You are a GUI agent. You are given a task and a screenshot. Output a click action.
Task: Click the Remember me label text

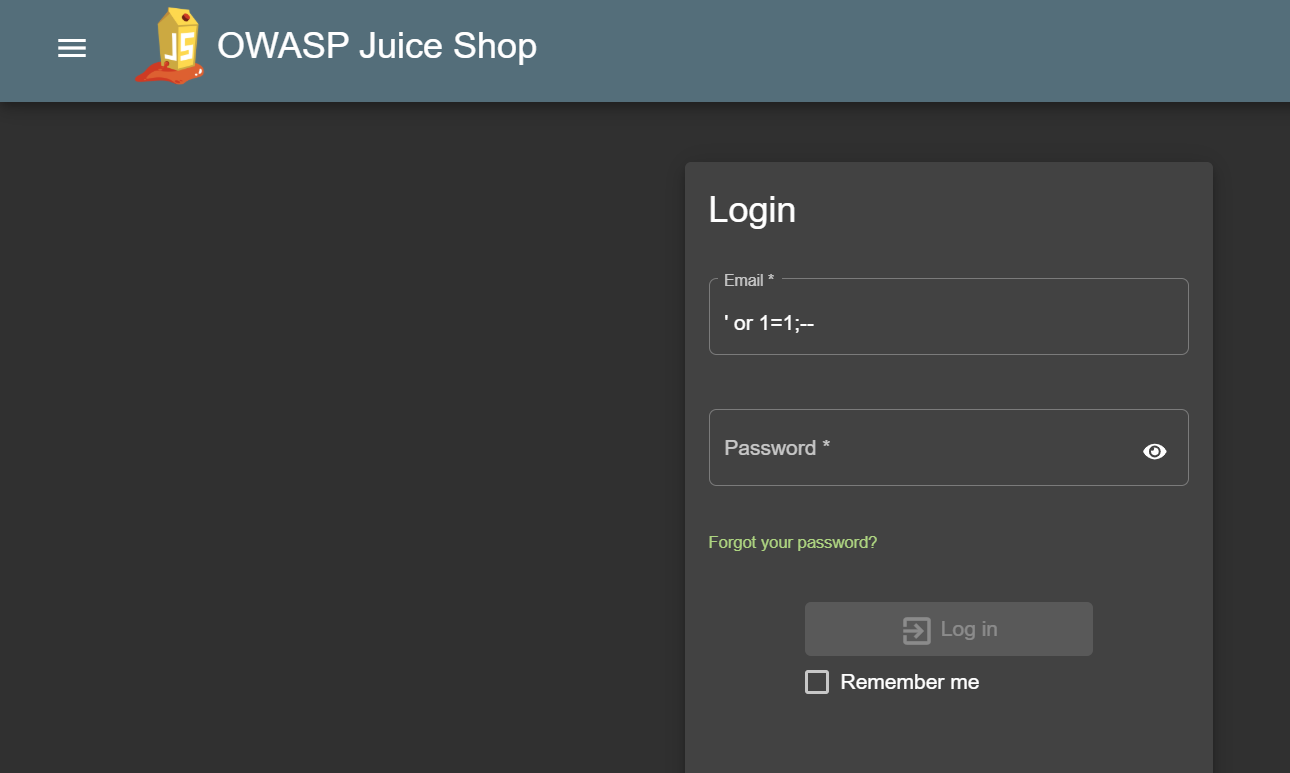pos(909,682)
